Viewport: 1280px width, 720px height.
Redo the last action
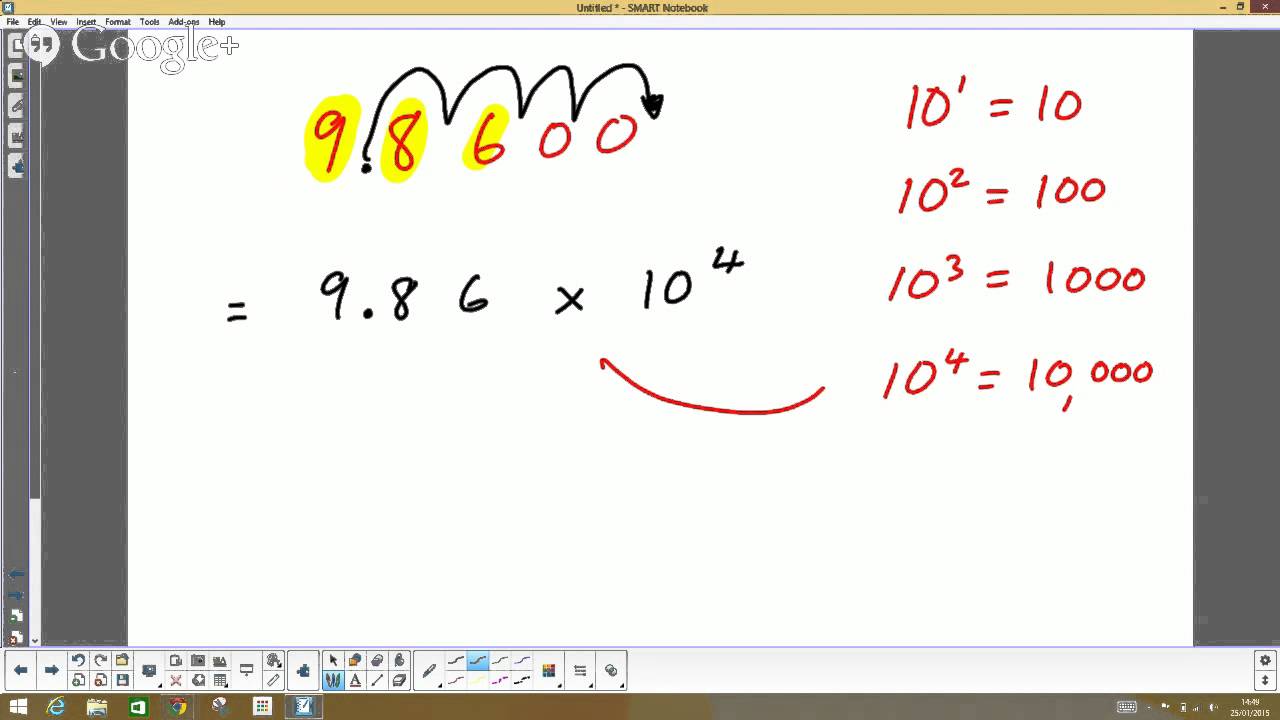click(100, 661)
